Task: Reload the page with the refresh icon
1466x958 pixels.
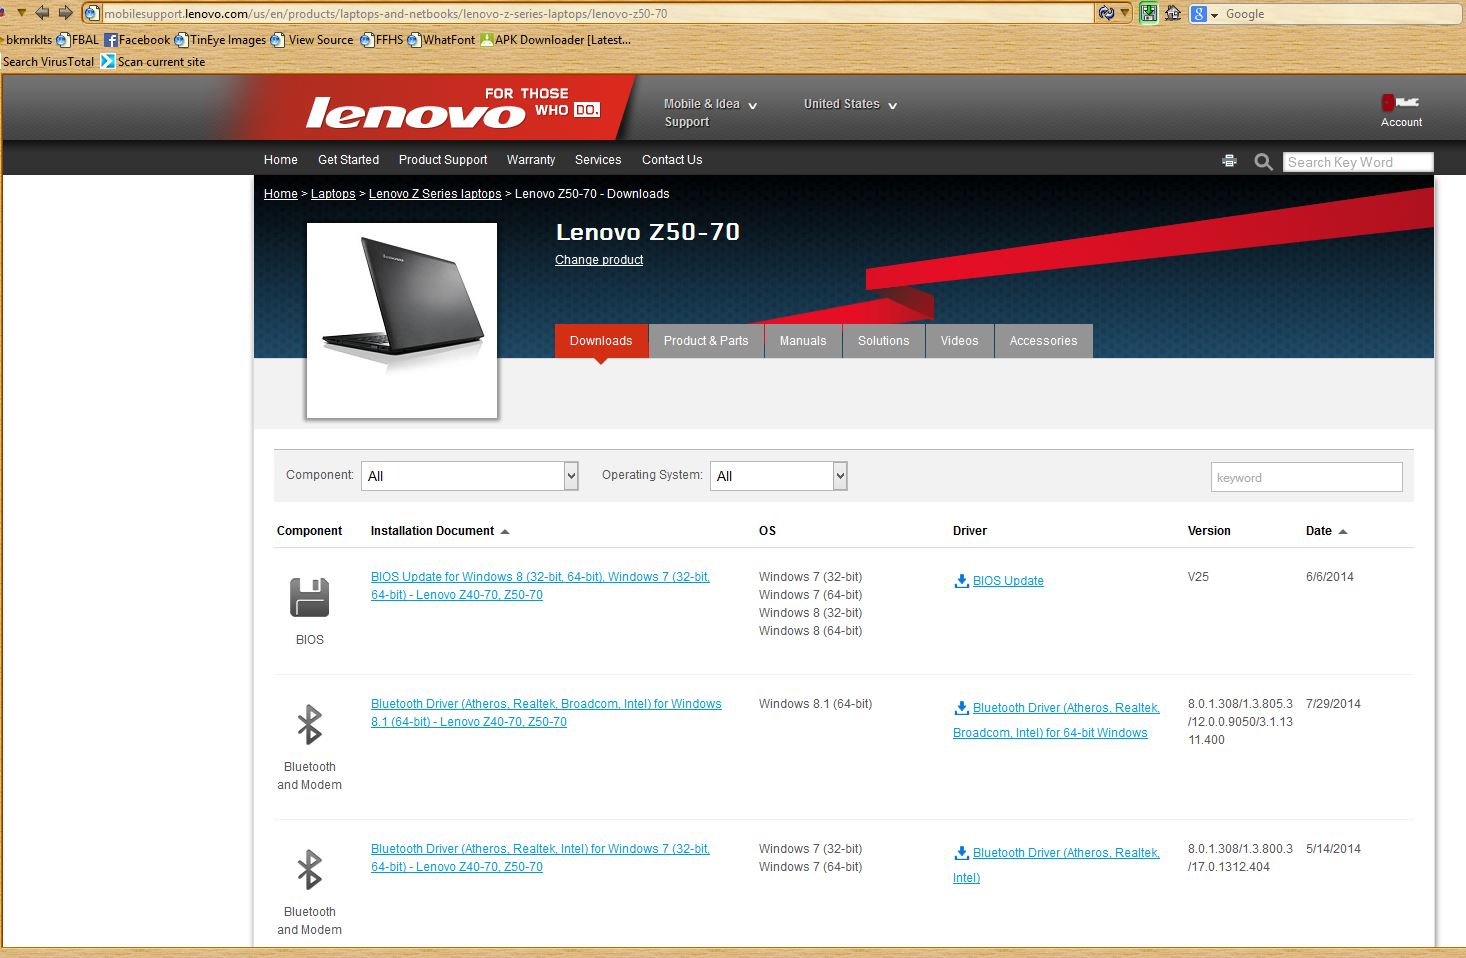Action: 1106,13
